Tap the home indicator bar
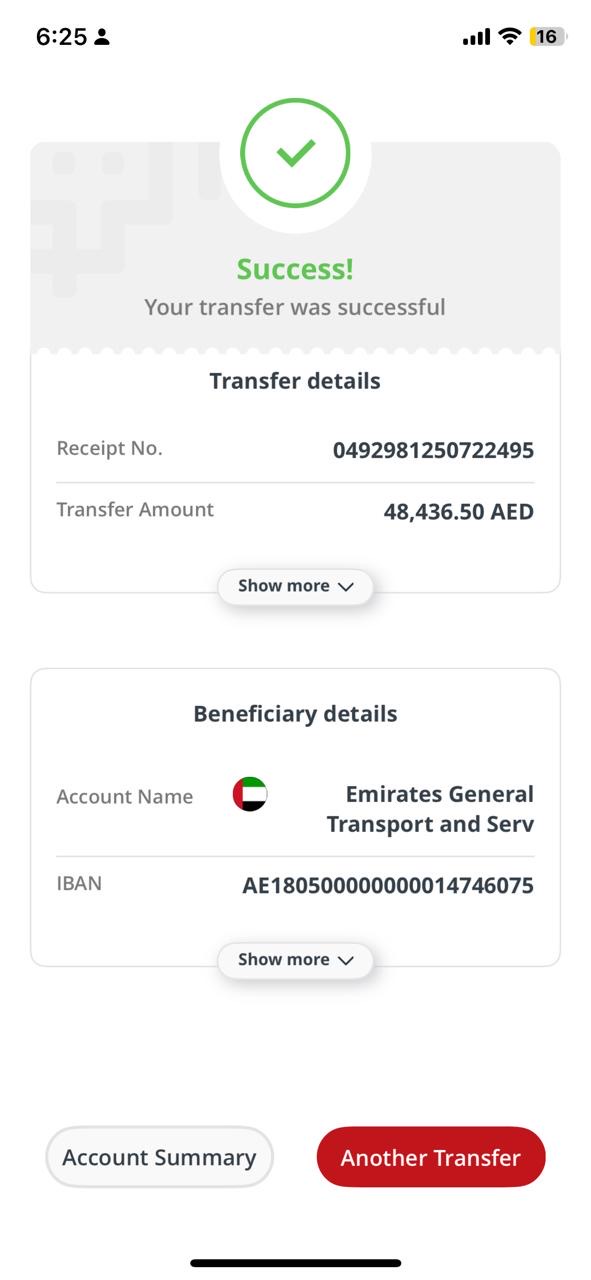The height and width of the screenshot is (1280, 591). click(x=296, y=1263)
